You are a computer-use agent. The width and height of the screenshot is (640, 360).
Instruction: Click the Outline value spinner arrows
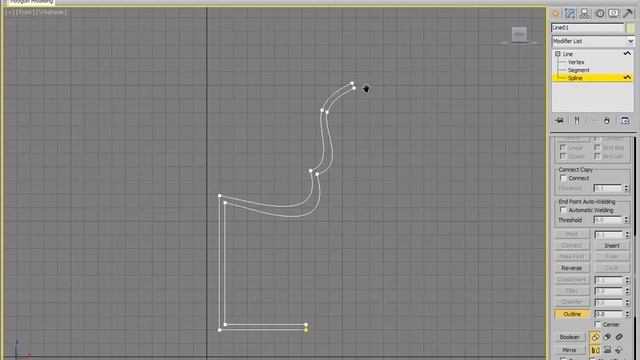627,314
